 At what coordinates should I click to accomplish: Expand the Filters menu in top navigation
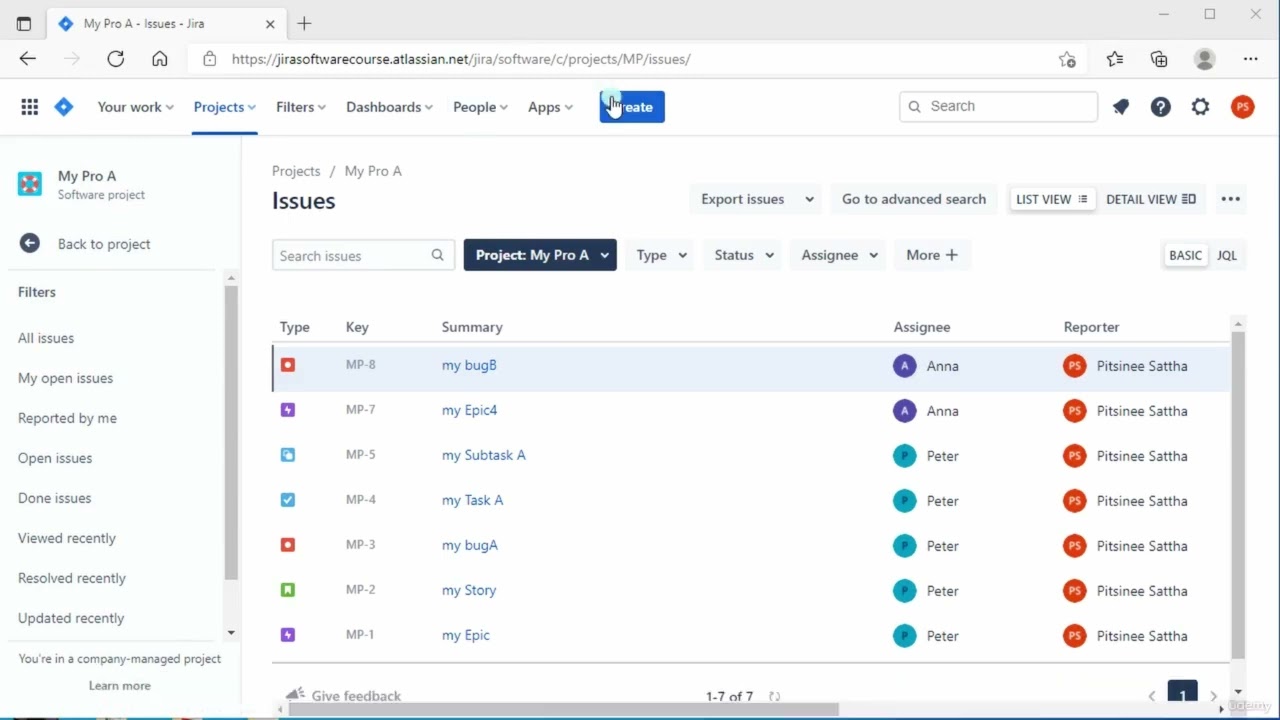(x=301, y=107)
